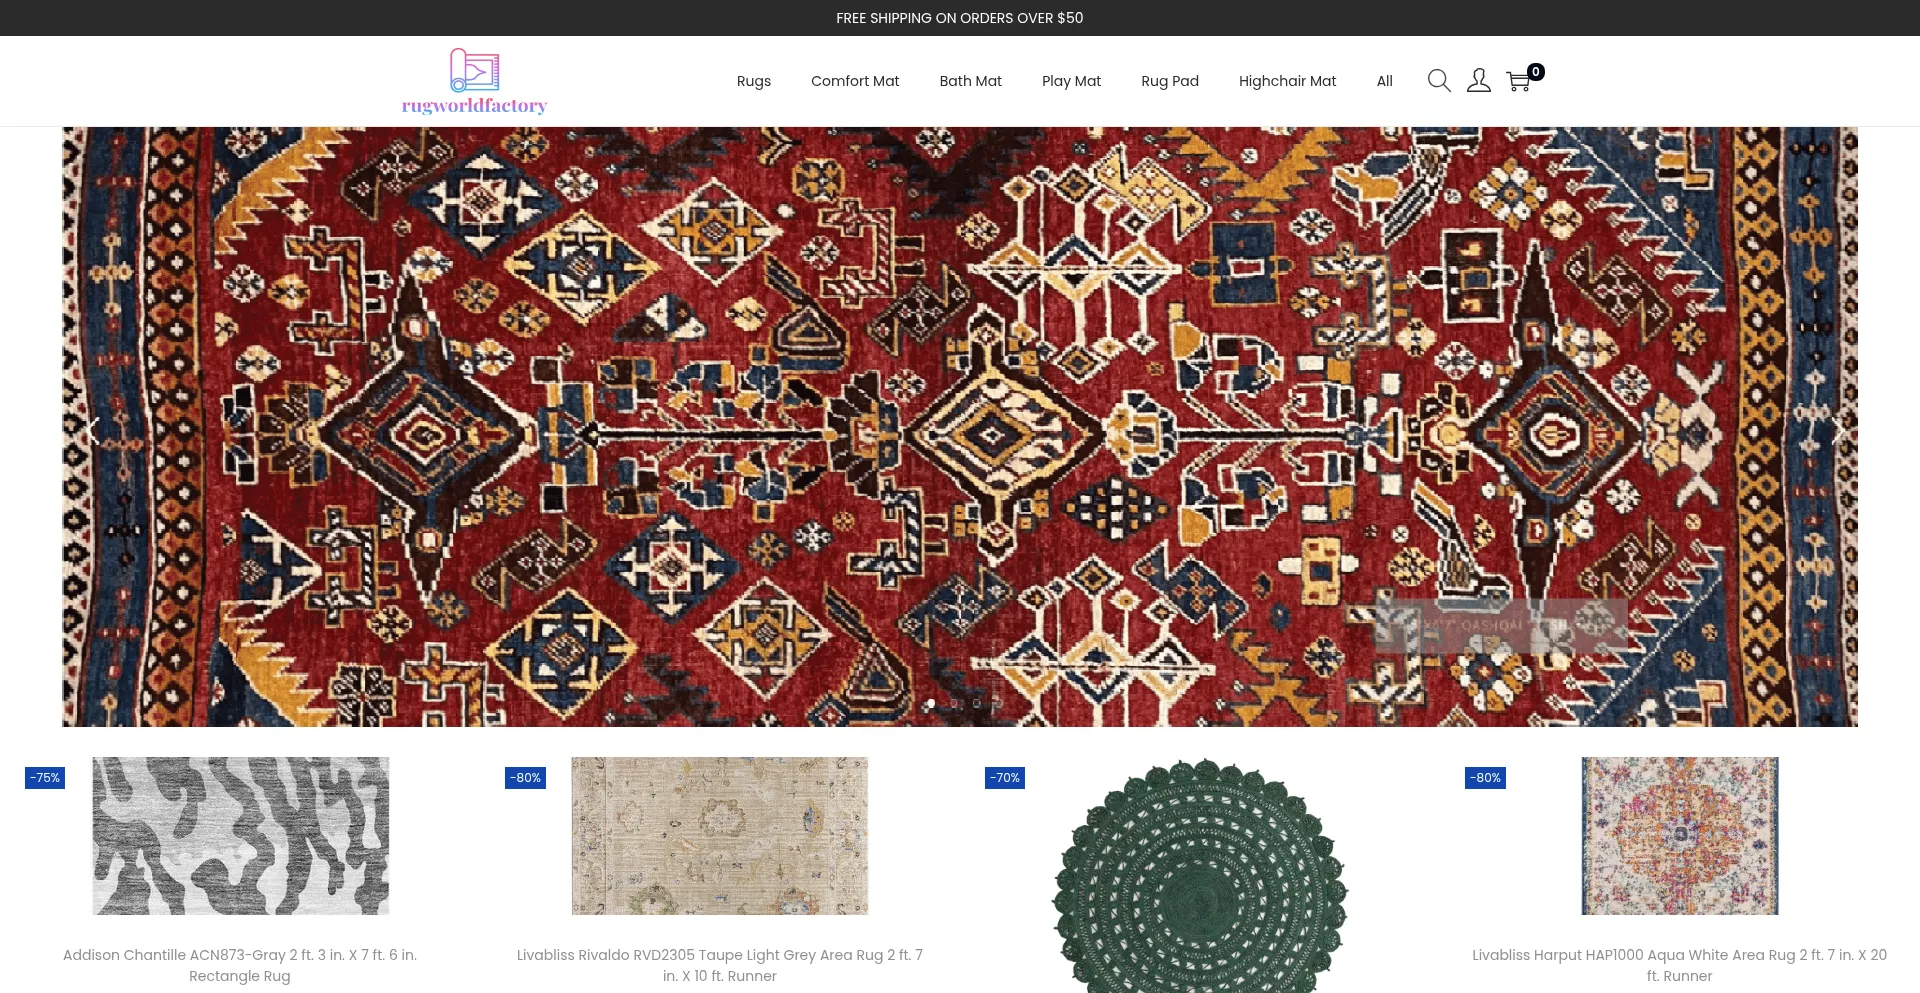Open the Livabliss Rivaldo taupe rug thumbnail
This screenshot has width=1920, height=993.
click(720, 836)
